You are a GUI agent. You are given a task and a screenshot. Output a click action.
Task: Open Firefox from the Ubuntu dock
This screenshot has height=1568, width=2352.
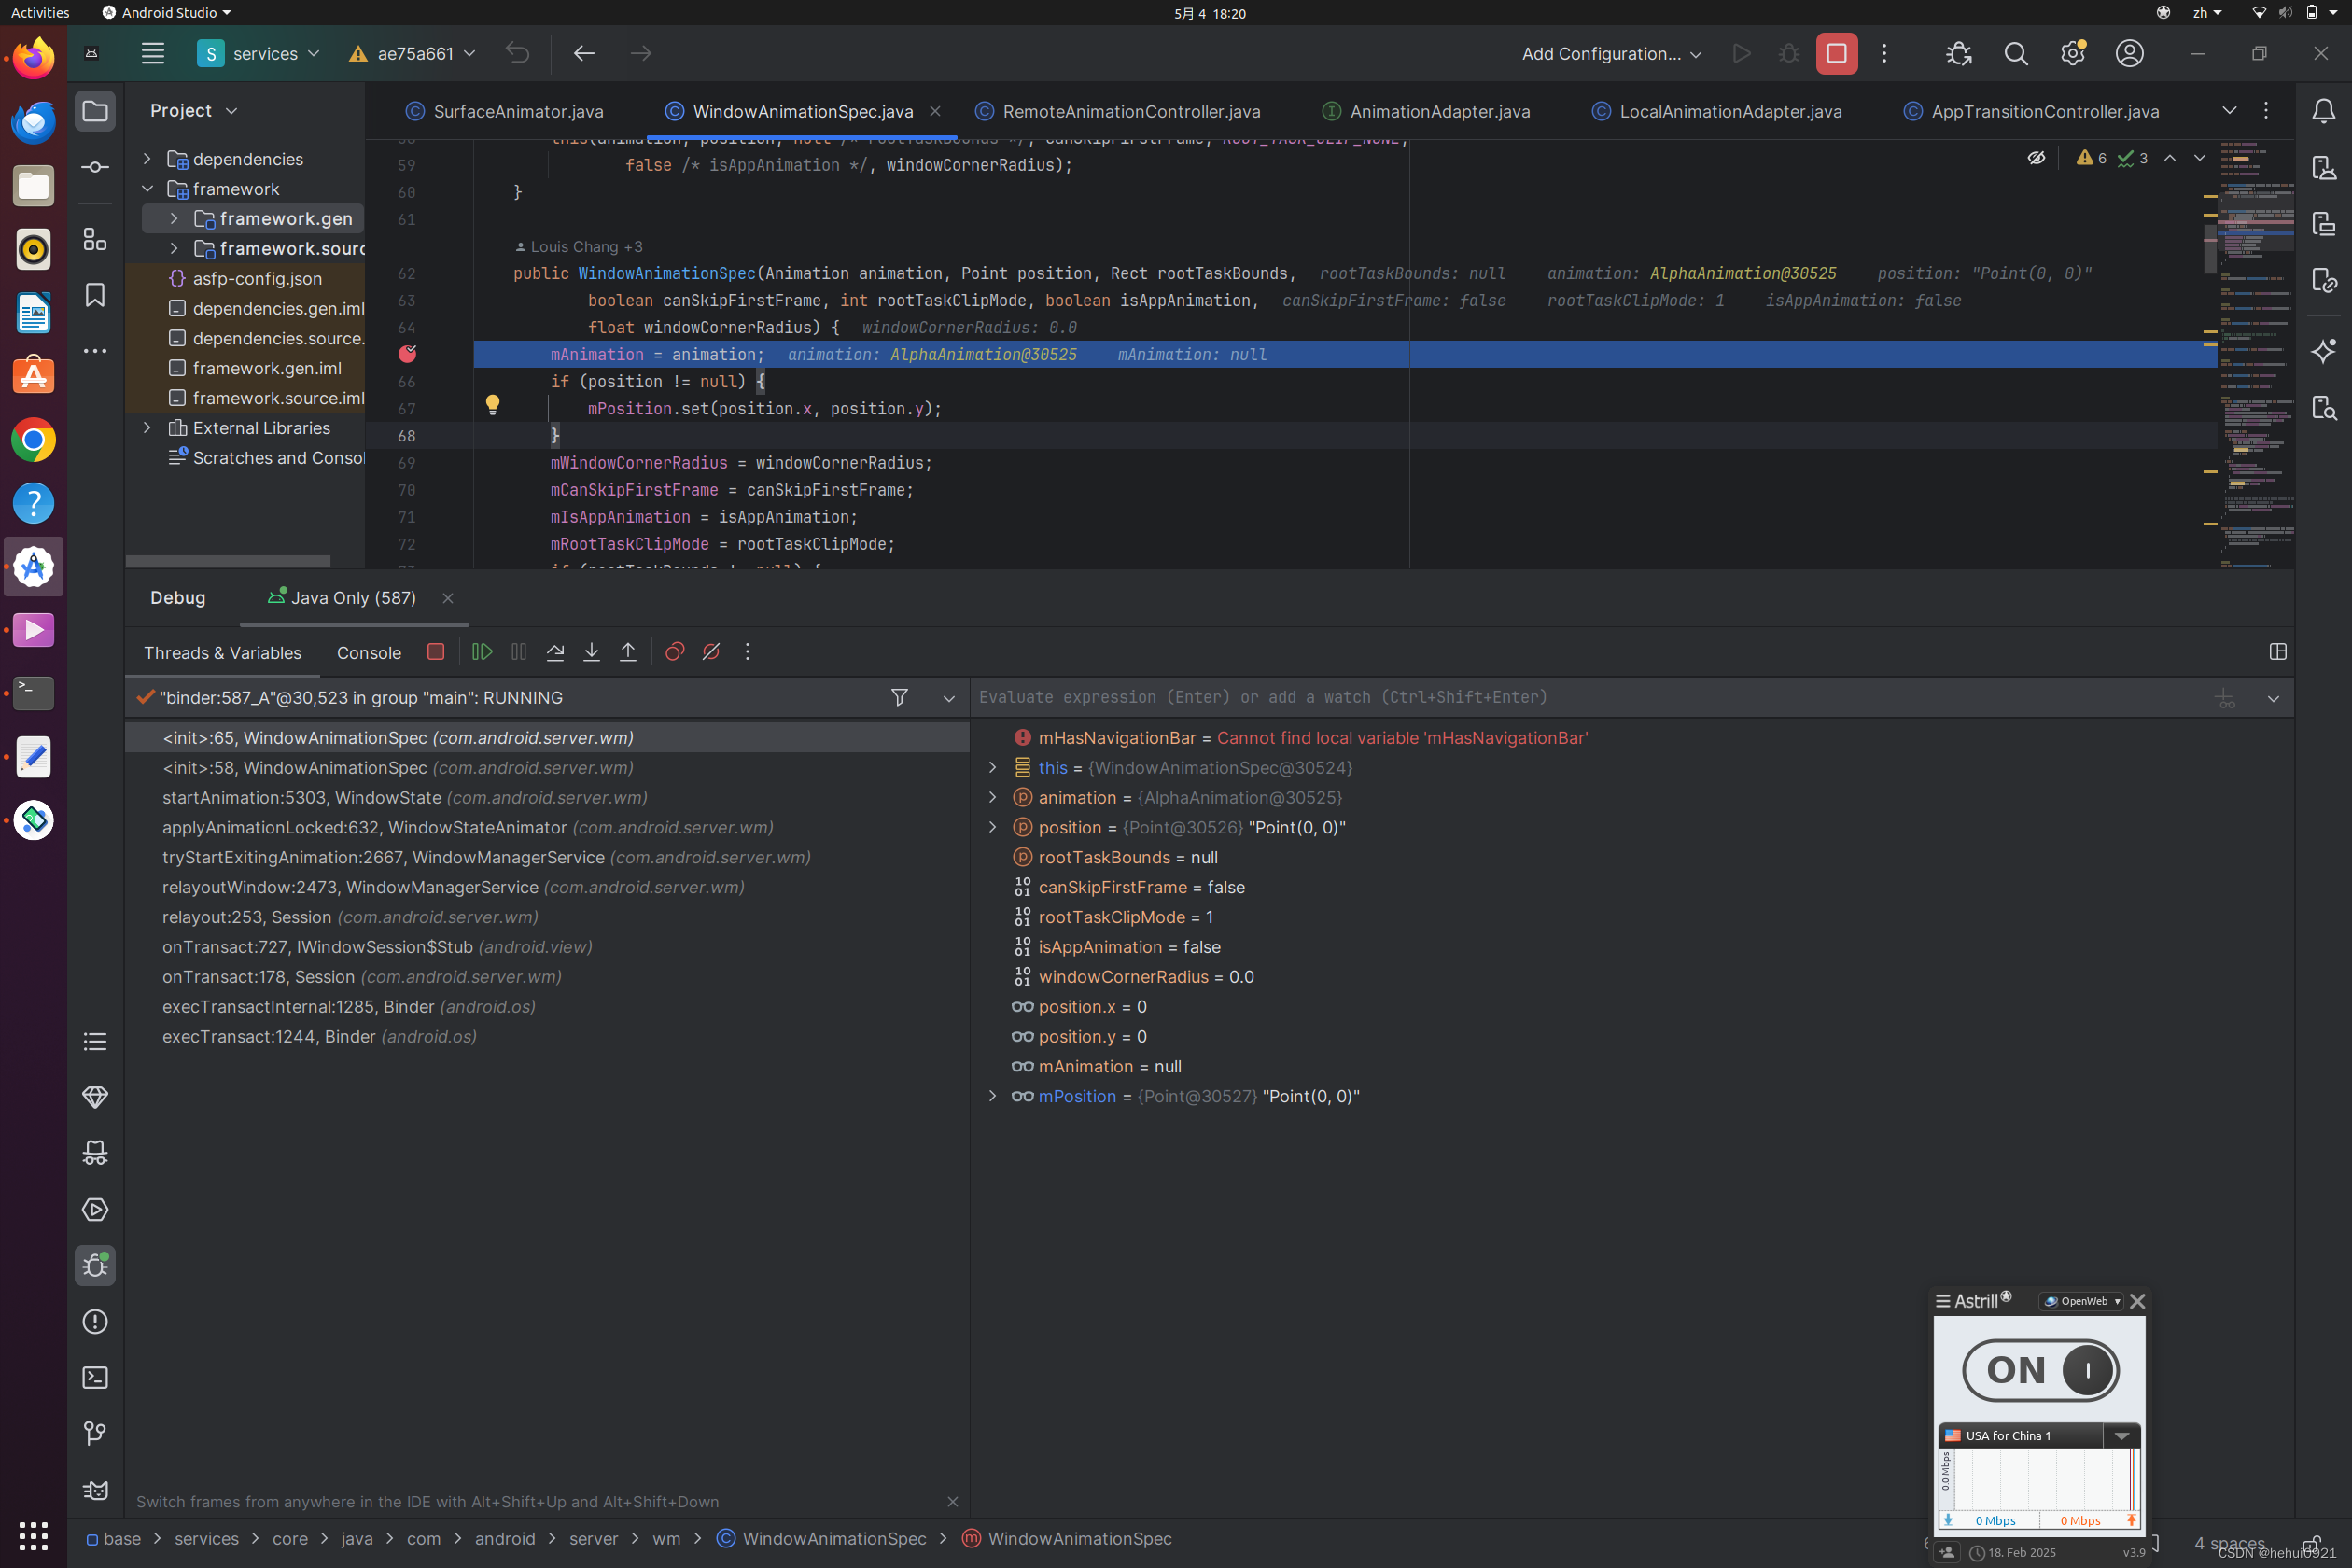(x=33, y=60)
